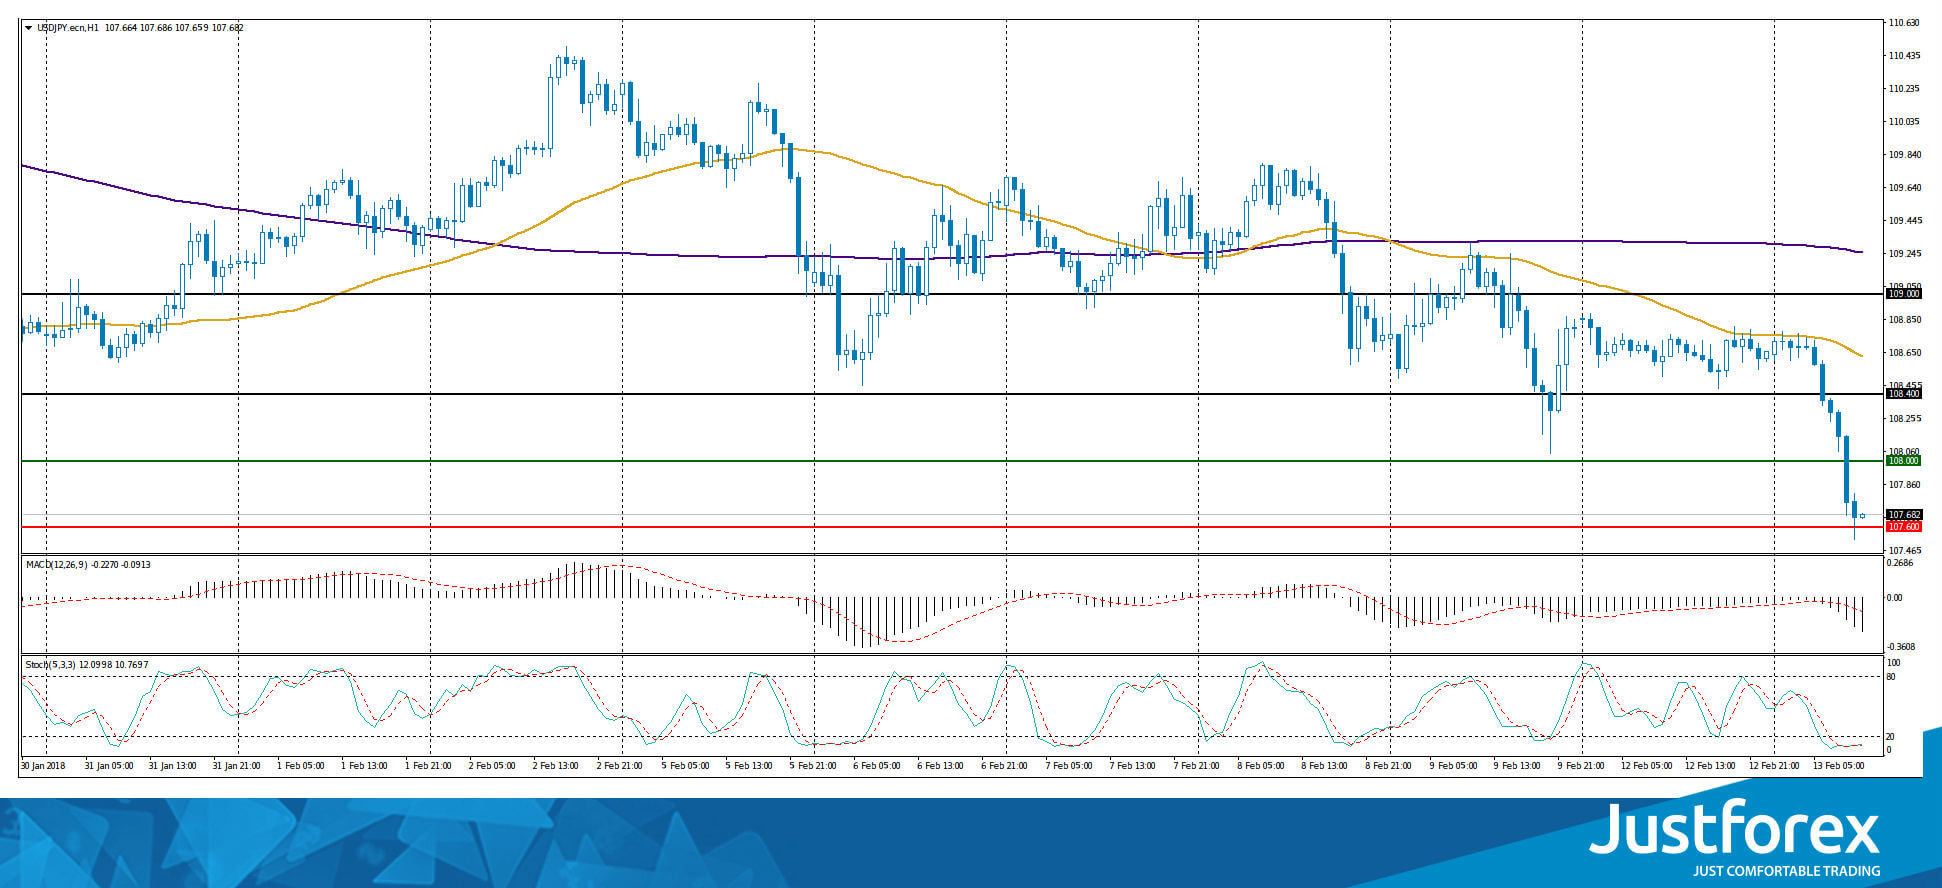Image resolution: width=1942 pixels, height=888 pixels.
Task: Click the '6 Feb 21:00' time axis label
Action: 1005,766
